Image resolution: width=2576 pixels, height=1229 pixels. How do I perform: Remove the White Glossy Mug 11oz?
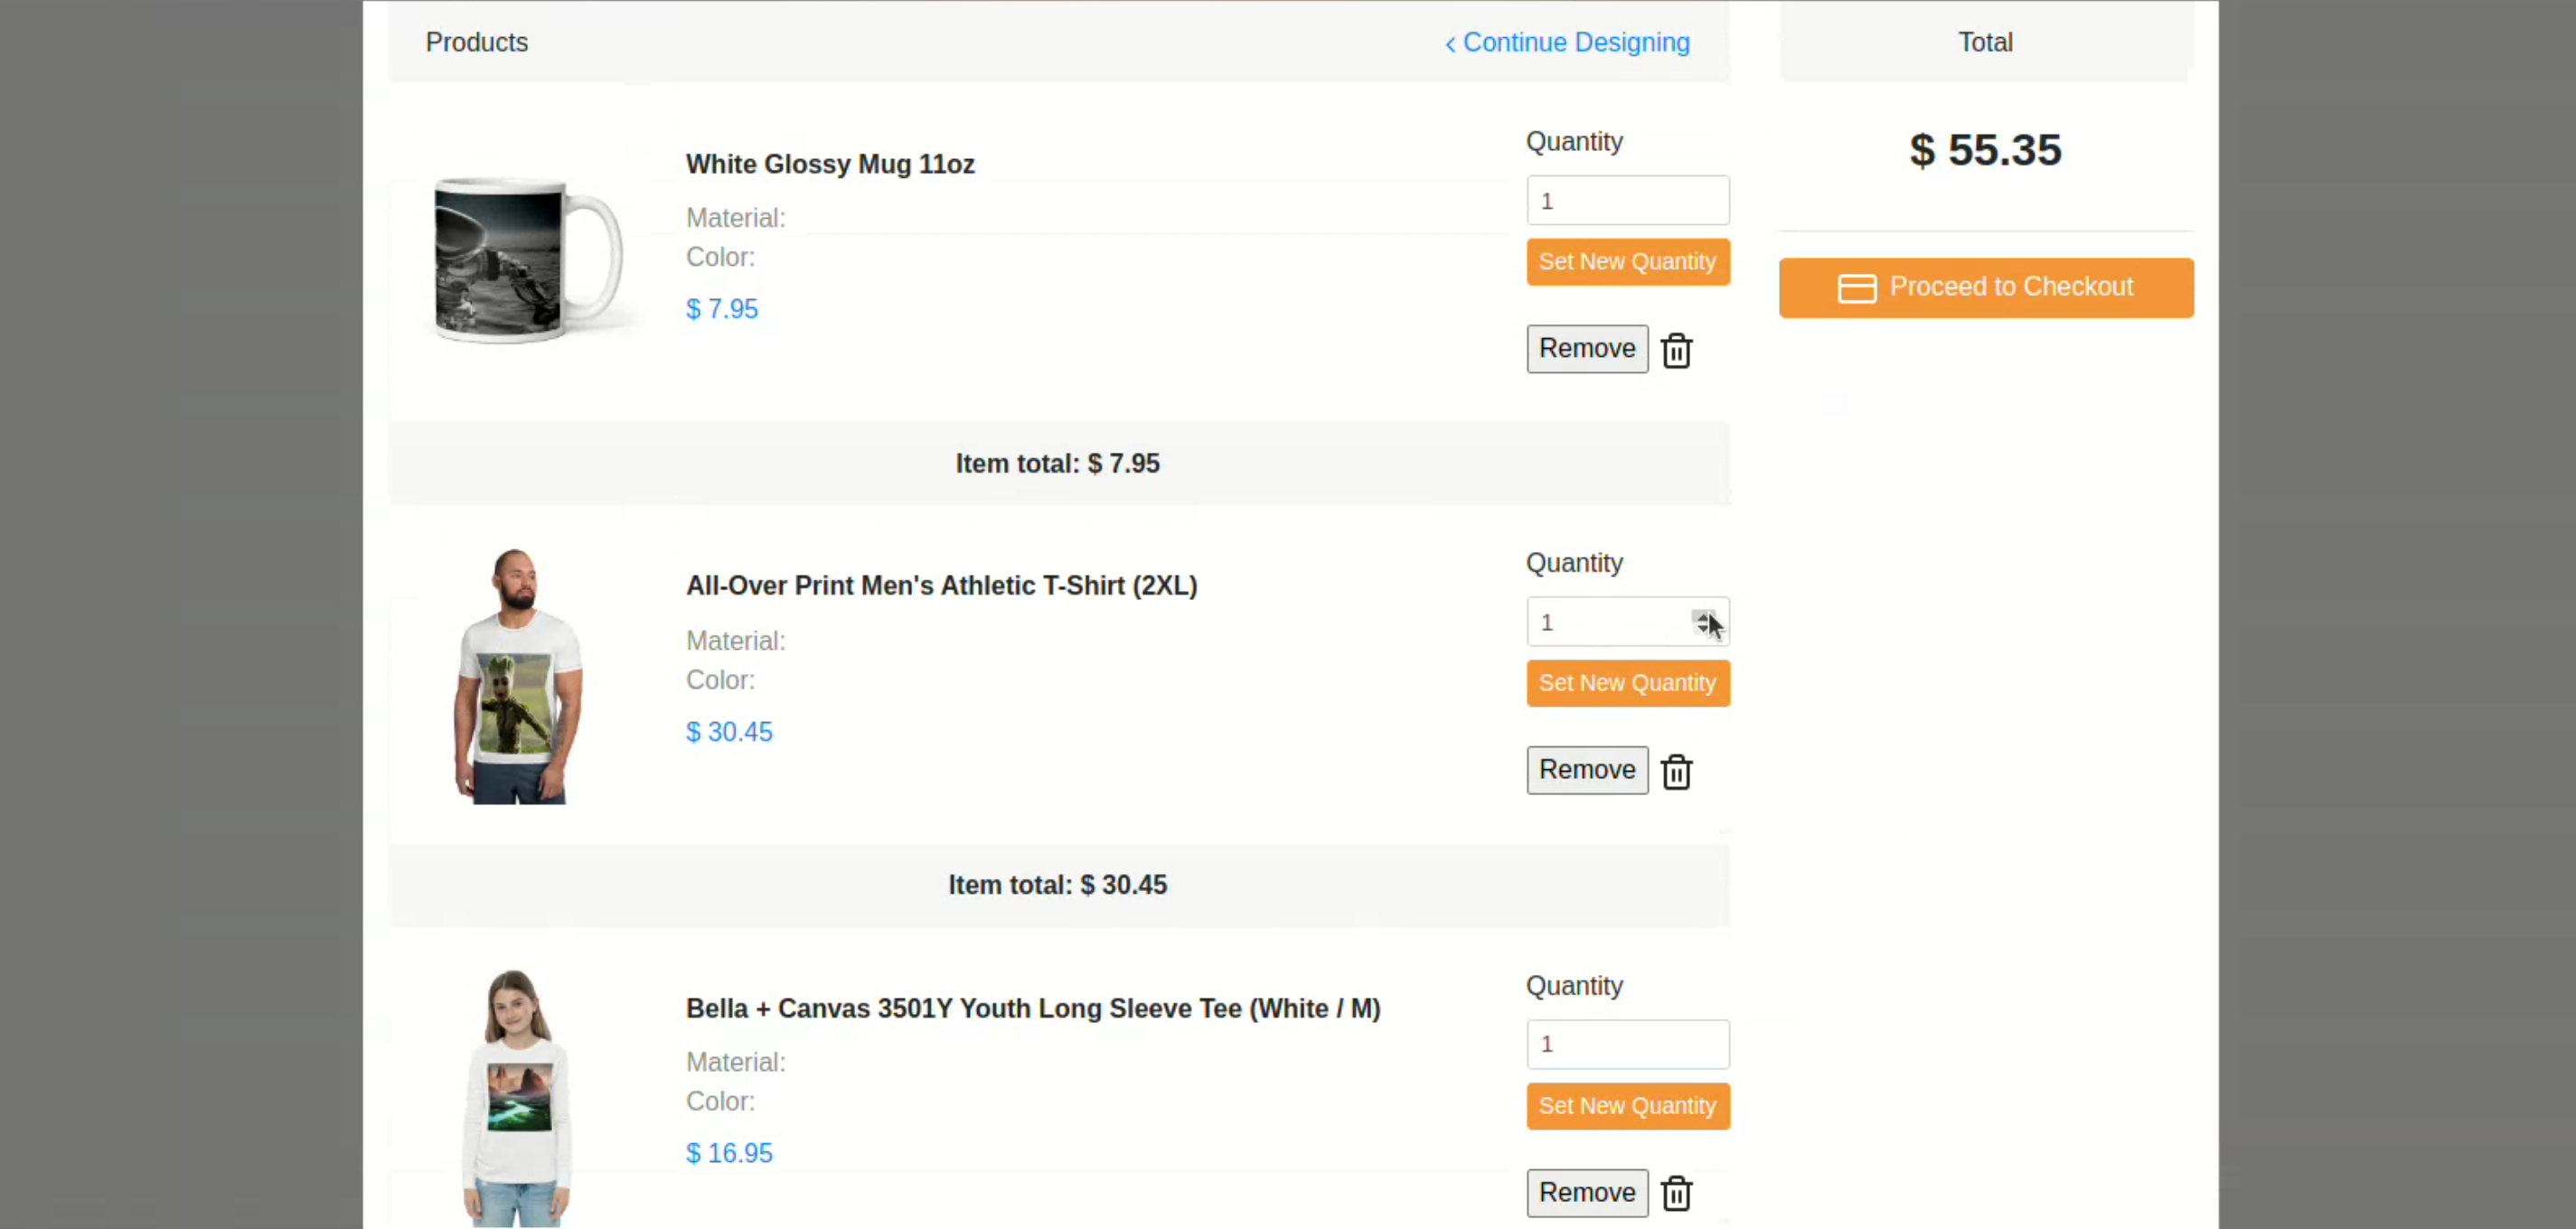1586,349
